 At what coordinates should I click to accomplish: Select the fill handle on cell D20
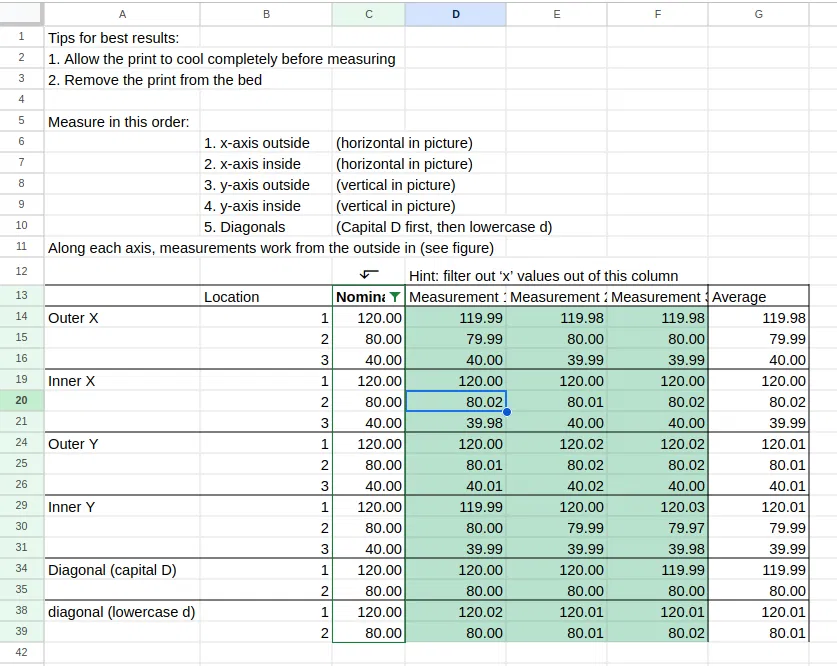[x=507, y=412]
